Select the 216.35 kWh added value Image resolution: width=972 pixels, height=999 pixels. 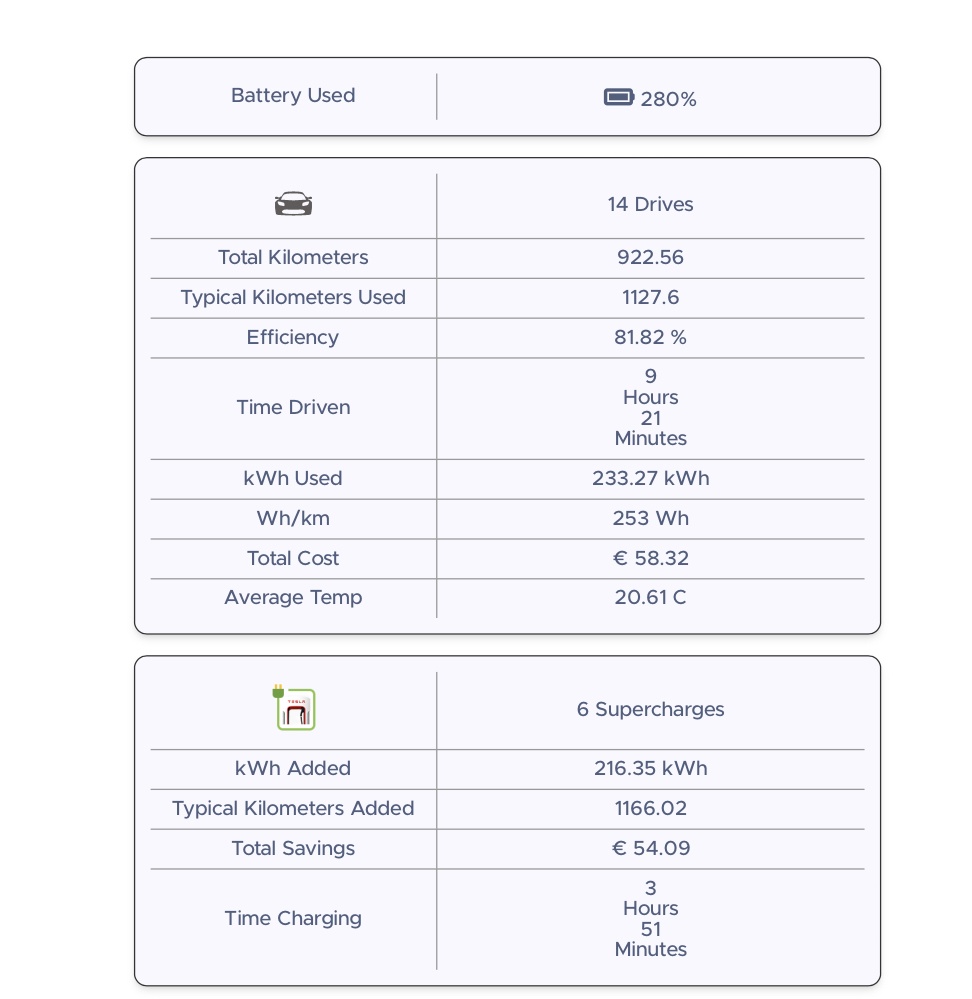point(650,769)
